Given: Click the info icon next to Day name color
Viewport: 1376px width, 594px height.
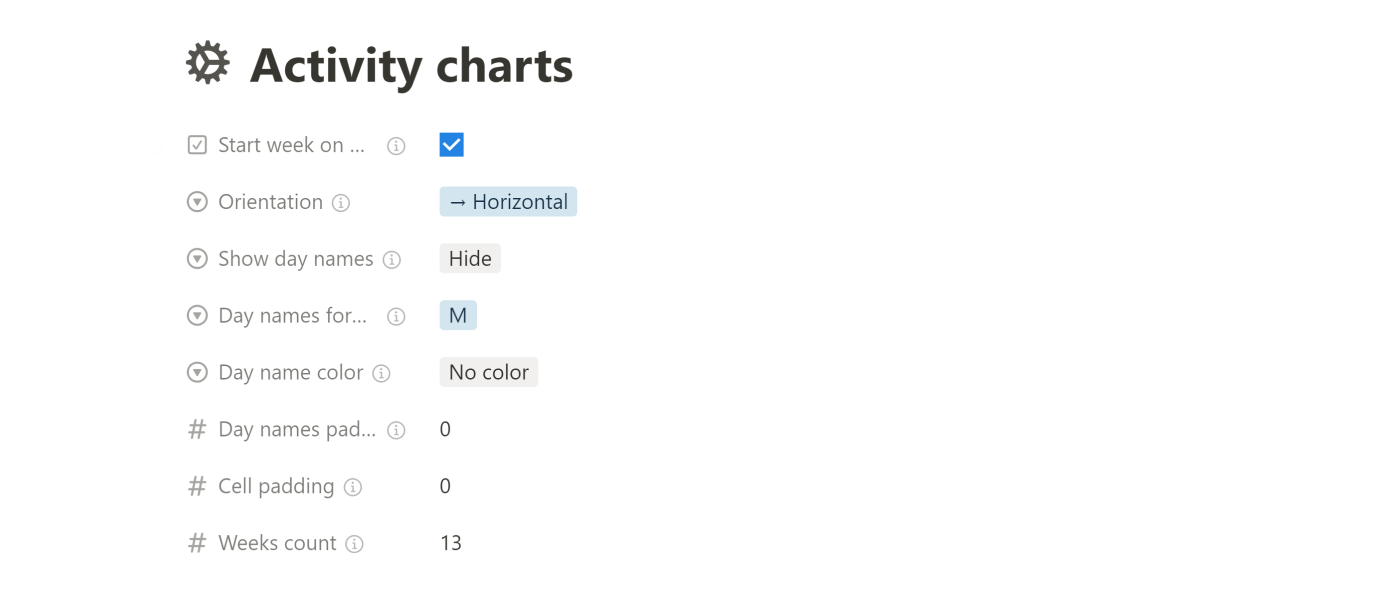Looking at the screenshot, I should pos(381,371).
